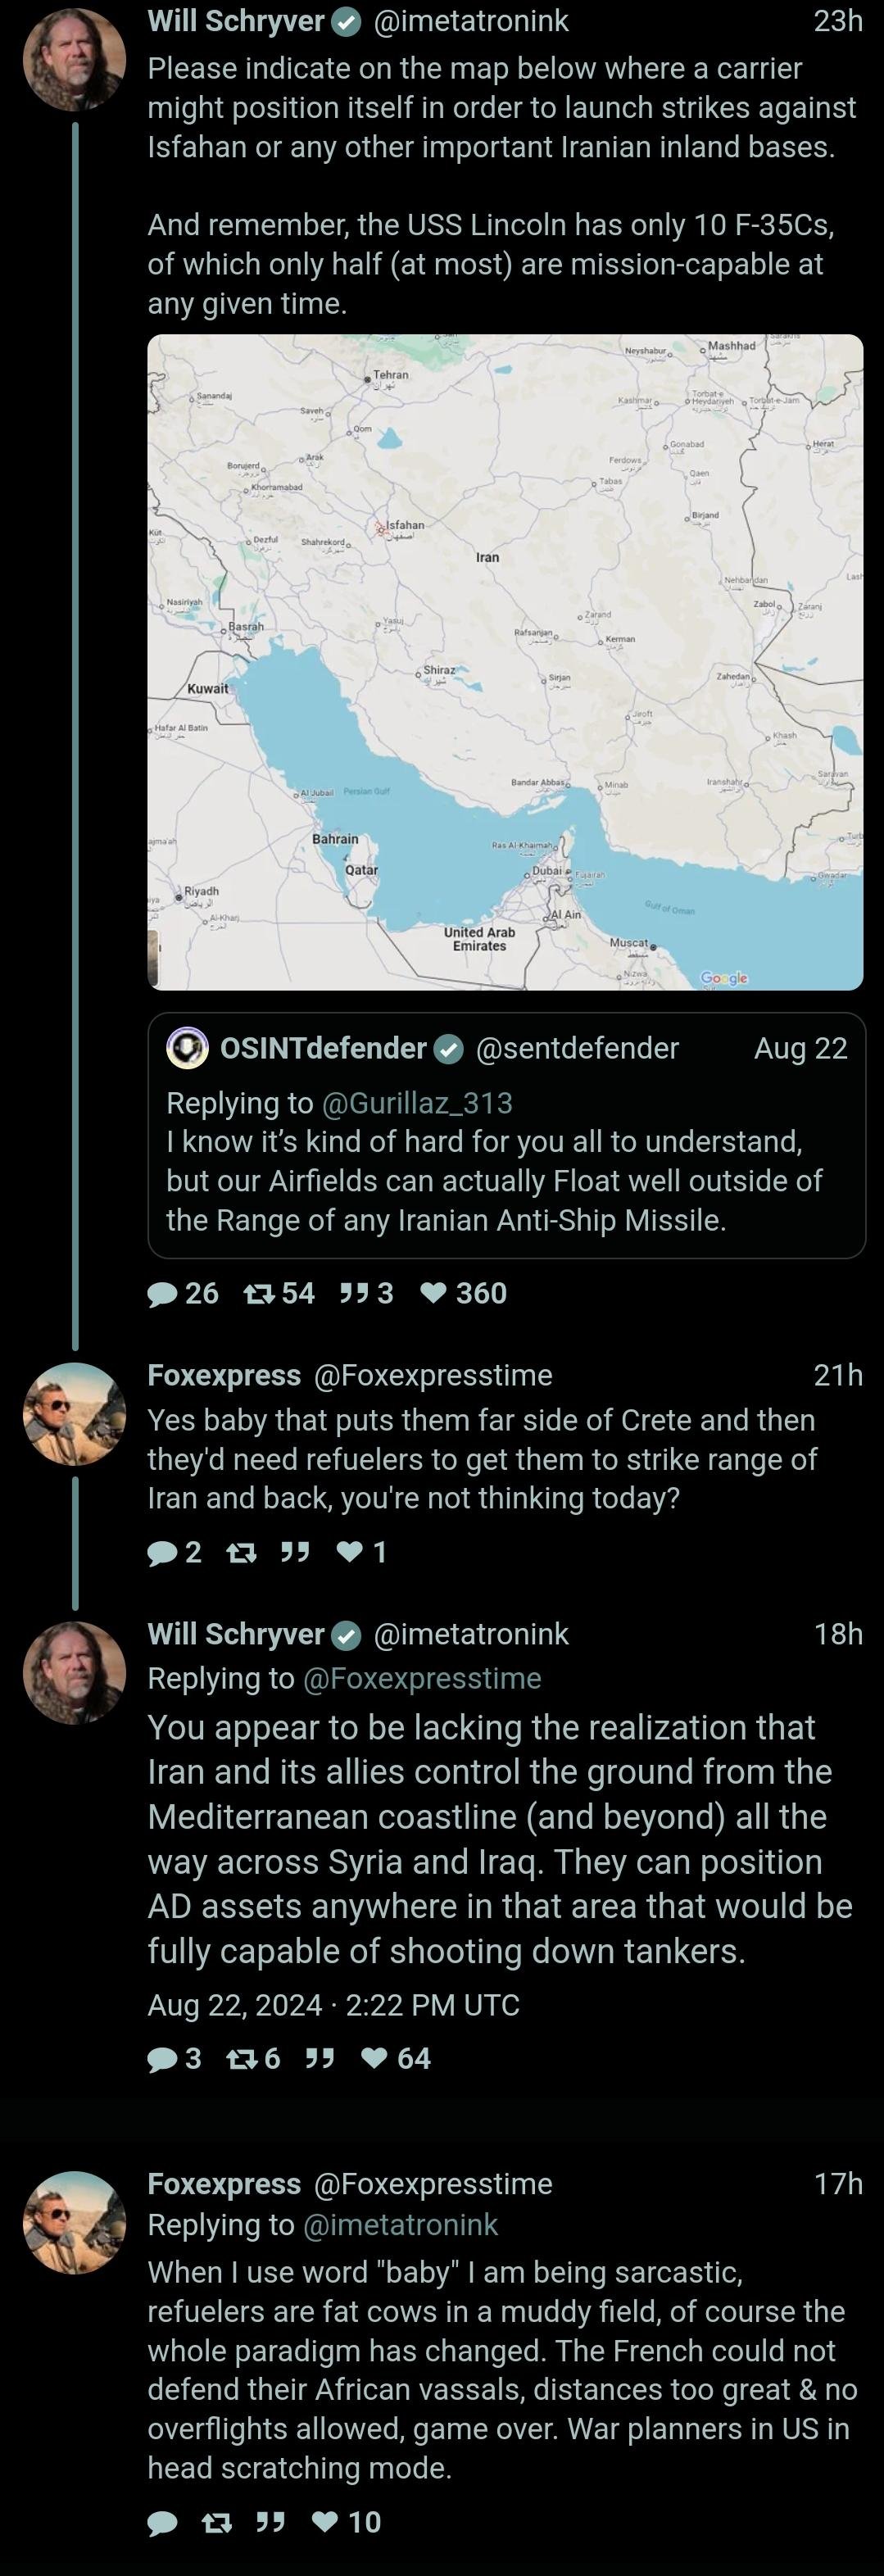Open Foxexpress profile name on 21h tweet
This screenshot has width=884, height=2576.
[224, 1376]
